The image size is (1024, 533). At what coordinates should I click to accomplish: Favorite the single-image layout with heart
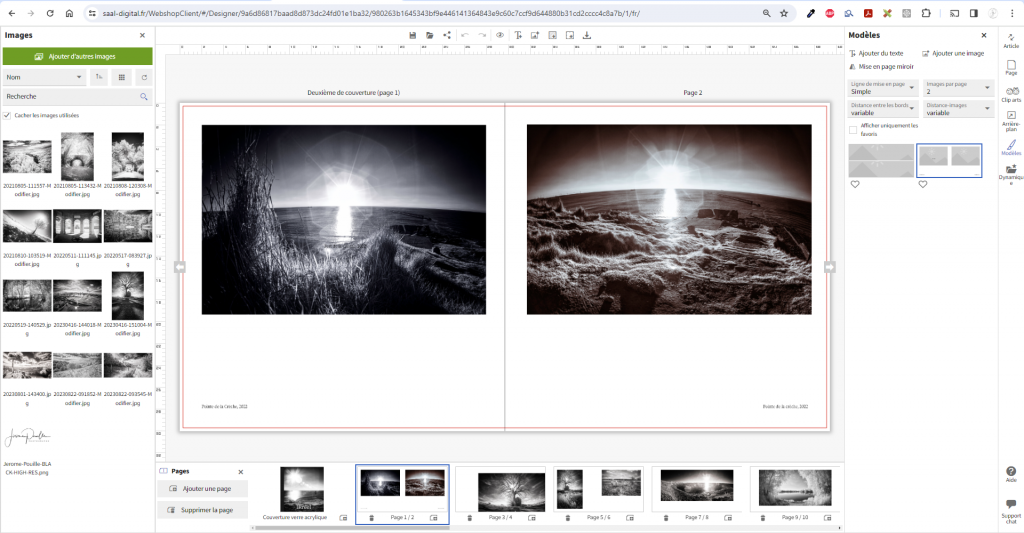pyautogui.click(x=855, y=184)
